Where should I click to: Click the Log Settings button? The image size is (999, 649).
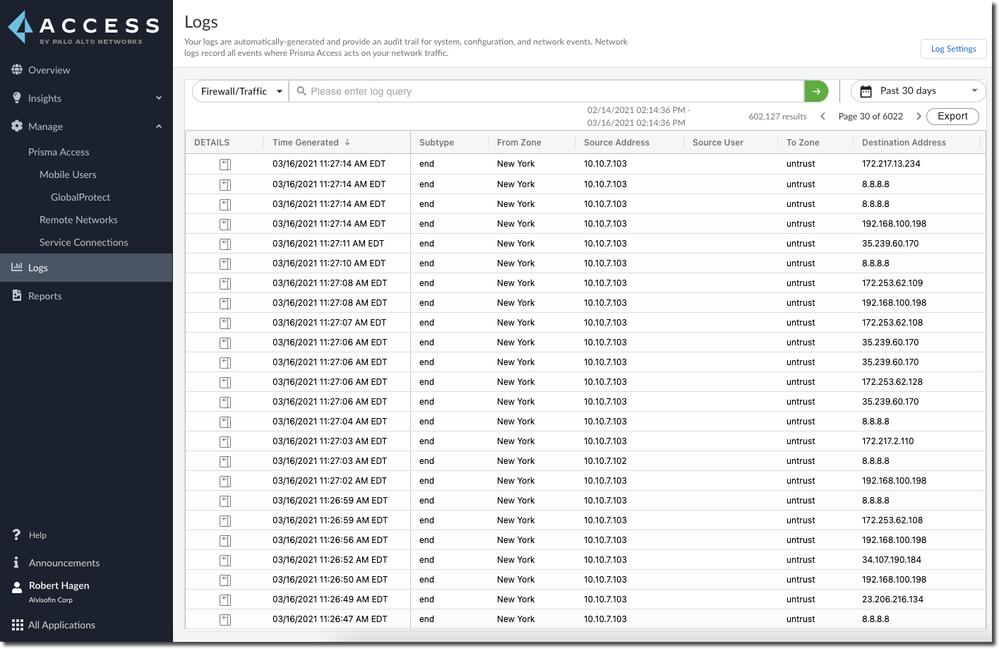(953, 48)
